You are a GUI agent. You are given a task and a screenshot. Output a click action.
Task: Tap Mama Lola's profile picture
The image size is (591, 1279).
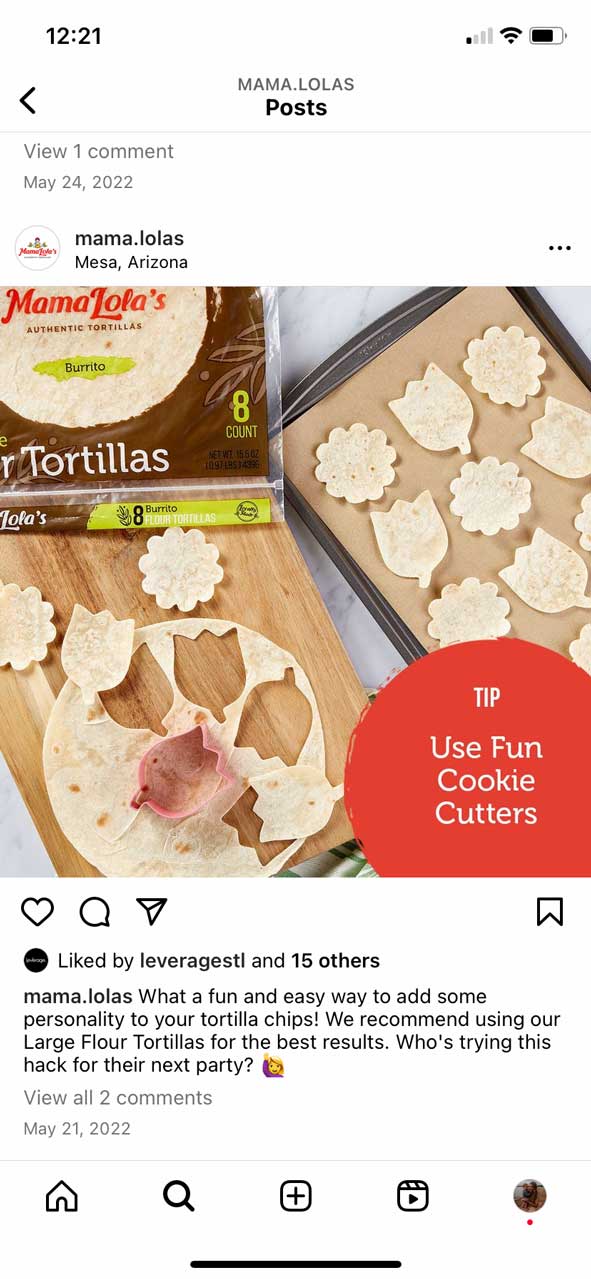point(38,248)
